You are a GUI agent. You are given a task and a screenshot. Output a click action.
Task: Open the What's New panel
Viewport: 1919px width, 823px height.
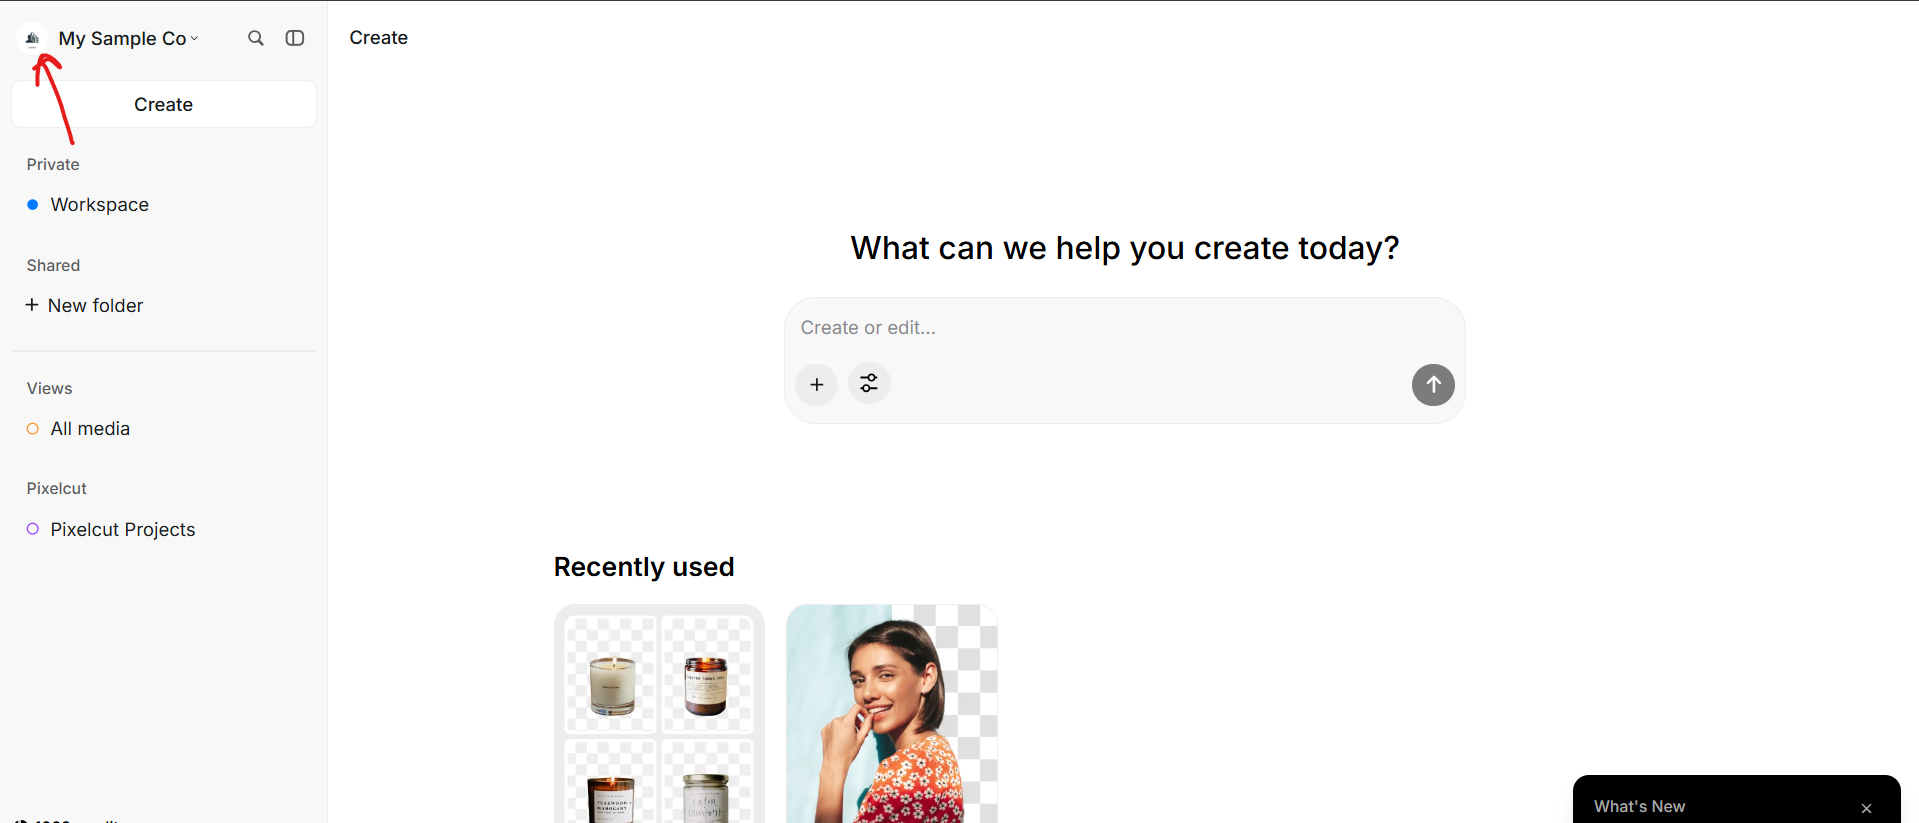(x=1639, y=806)
